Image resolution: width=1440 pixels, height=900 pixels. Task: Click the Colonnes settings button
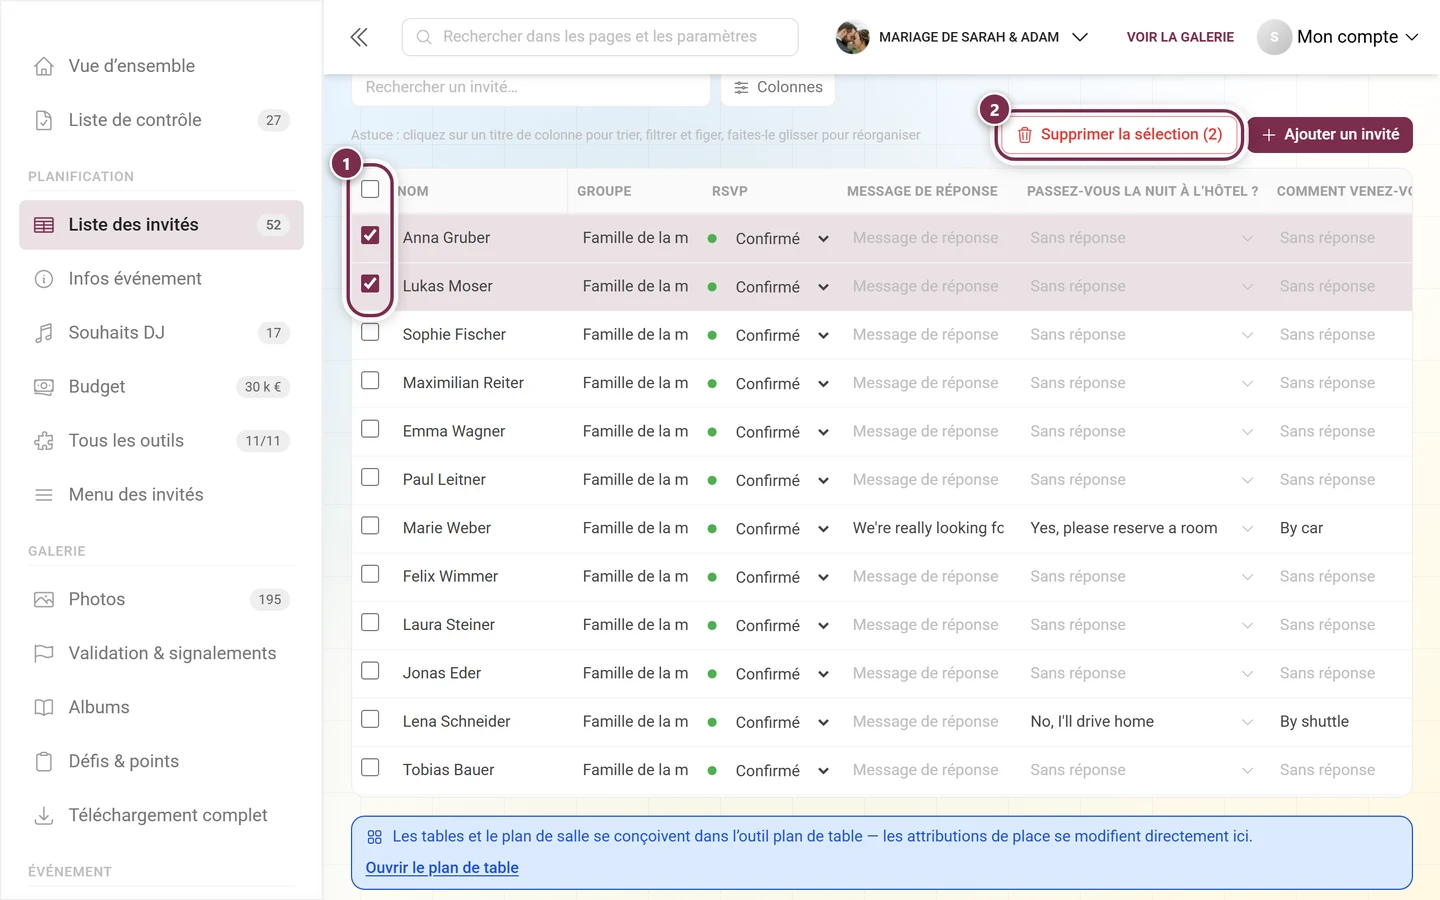coord(778,87)
